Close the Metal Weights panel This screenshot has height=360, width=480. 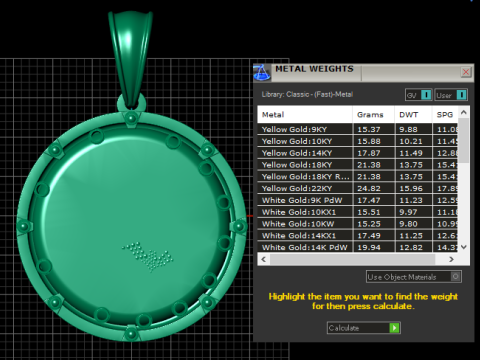click(x=466, y=72)
